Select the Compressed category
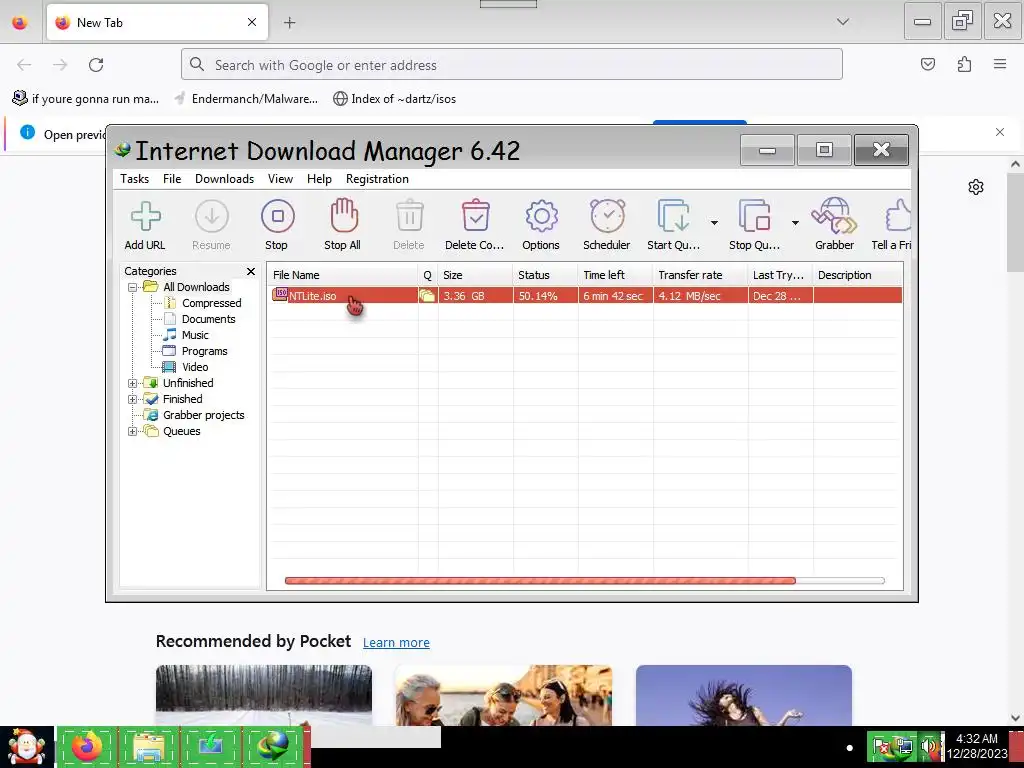 pos(212,303)
